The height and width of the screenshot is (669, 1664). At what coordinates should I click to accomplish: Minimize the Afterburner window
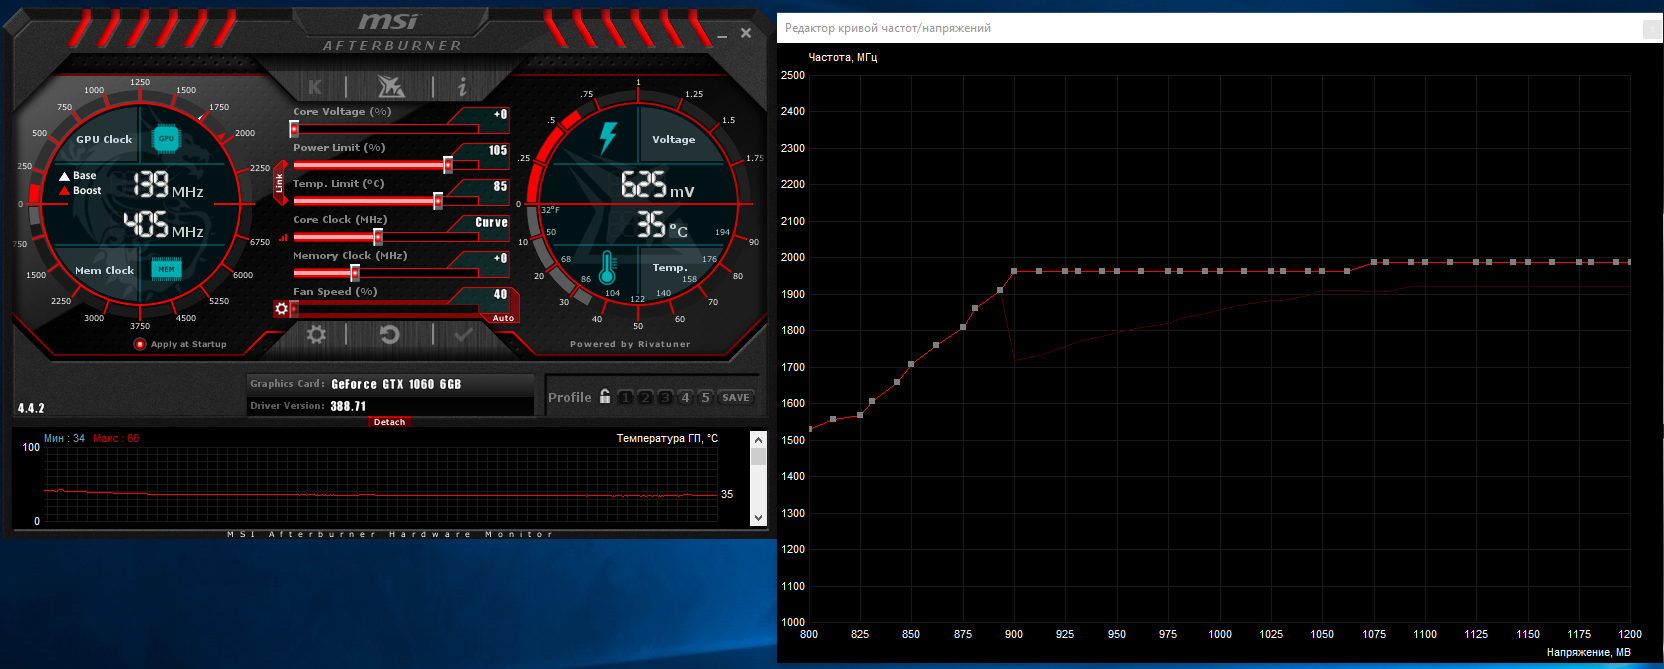pos(722,36)
